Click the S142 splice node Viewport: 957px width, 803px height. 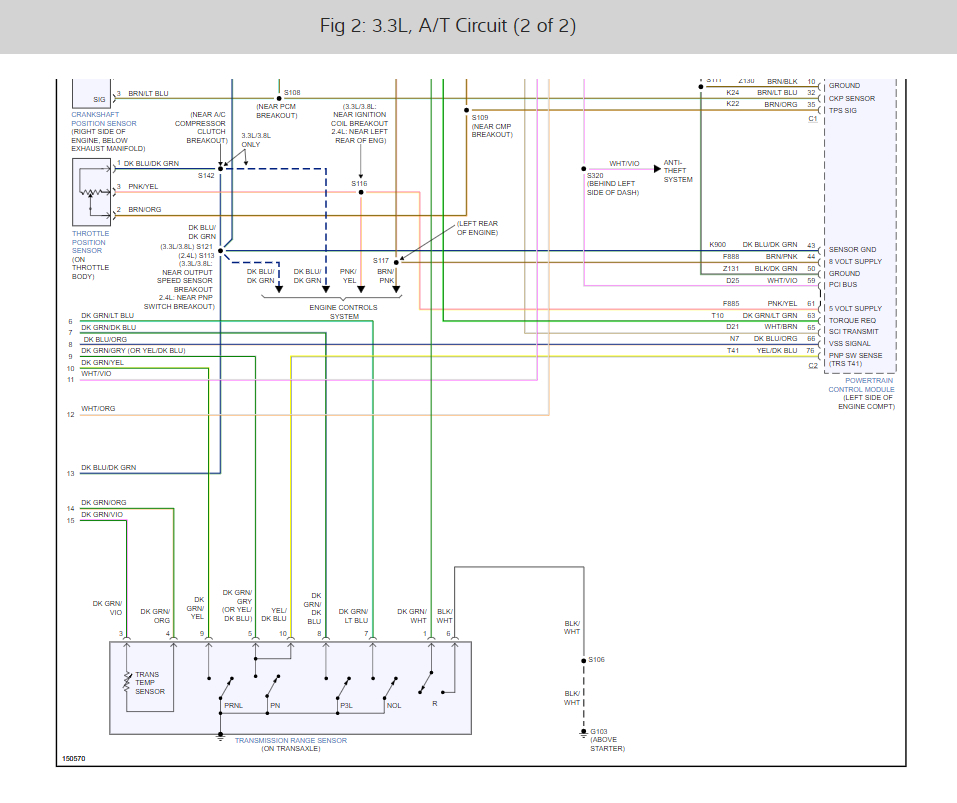[x=221, y=168]
